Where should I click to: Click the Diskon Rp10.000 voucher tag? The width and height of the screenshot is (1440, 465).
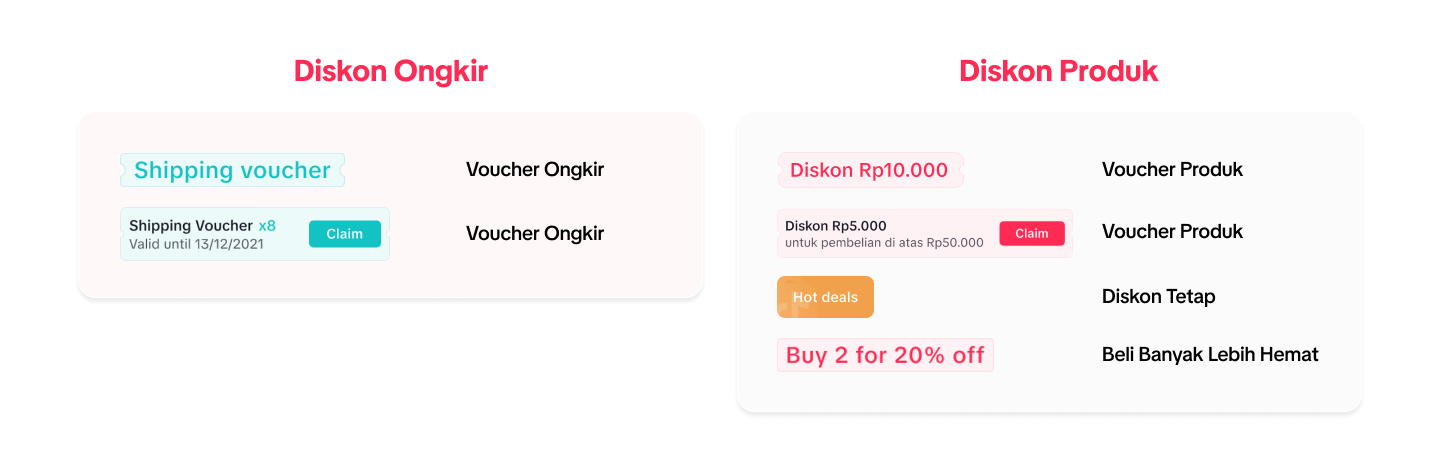click(869, 170)
